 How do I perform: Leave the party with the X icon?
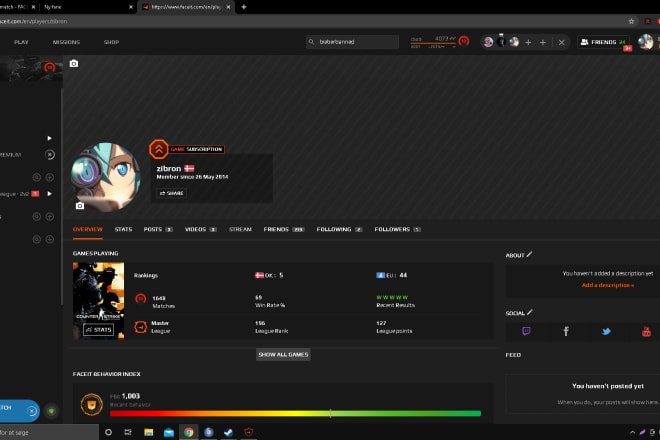[x=562, y=42]
